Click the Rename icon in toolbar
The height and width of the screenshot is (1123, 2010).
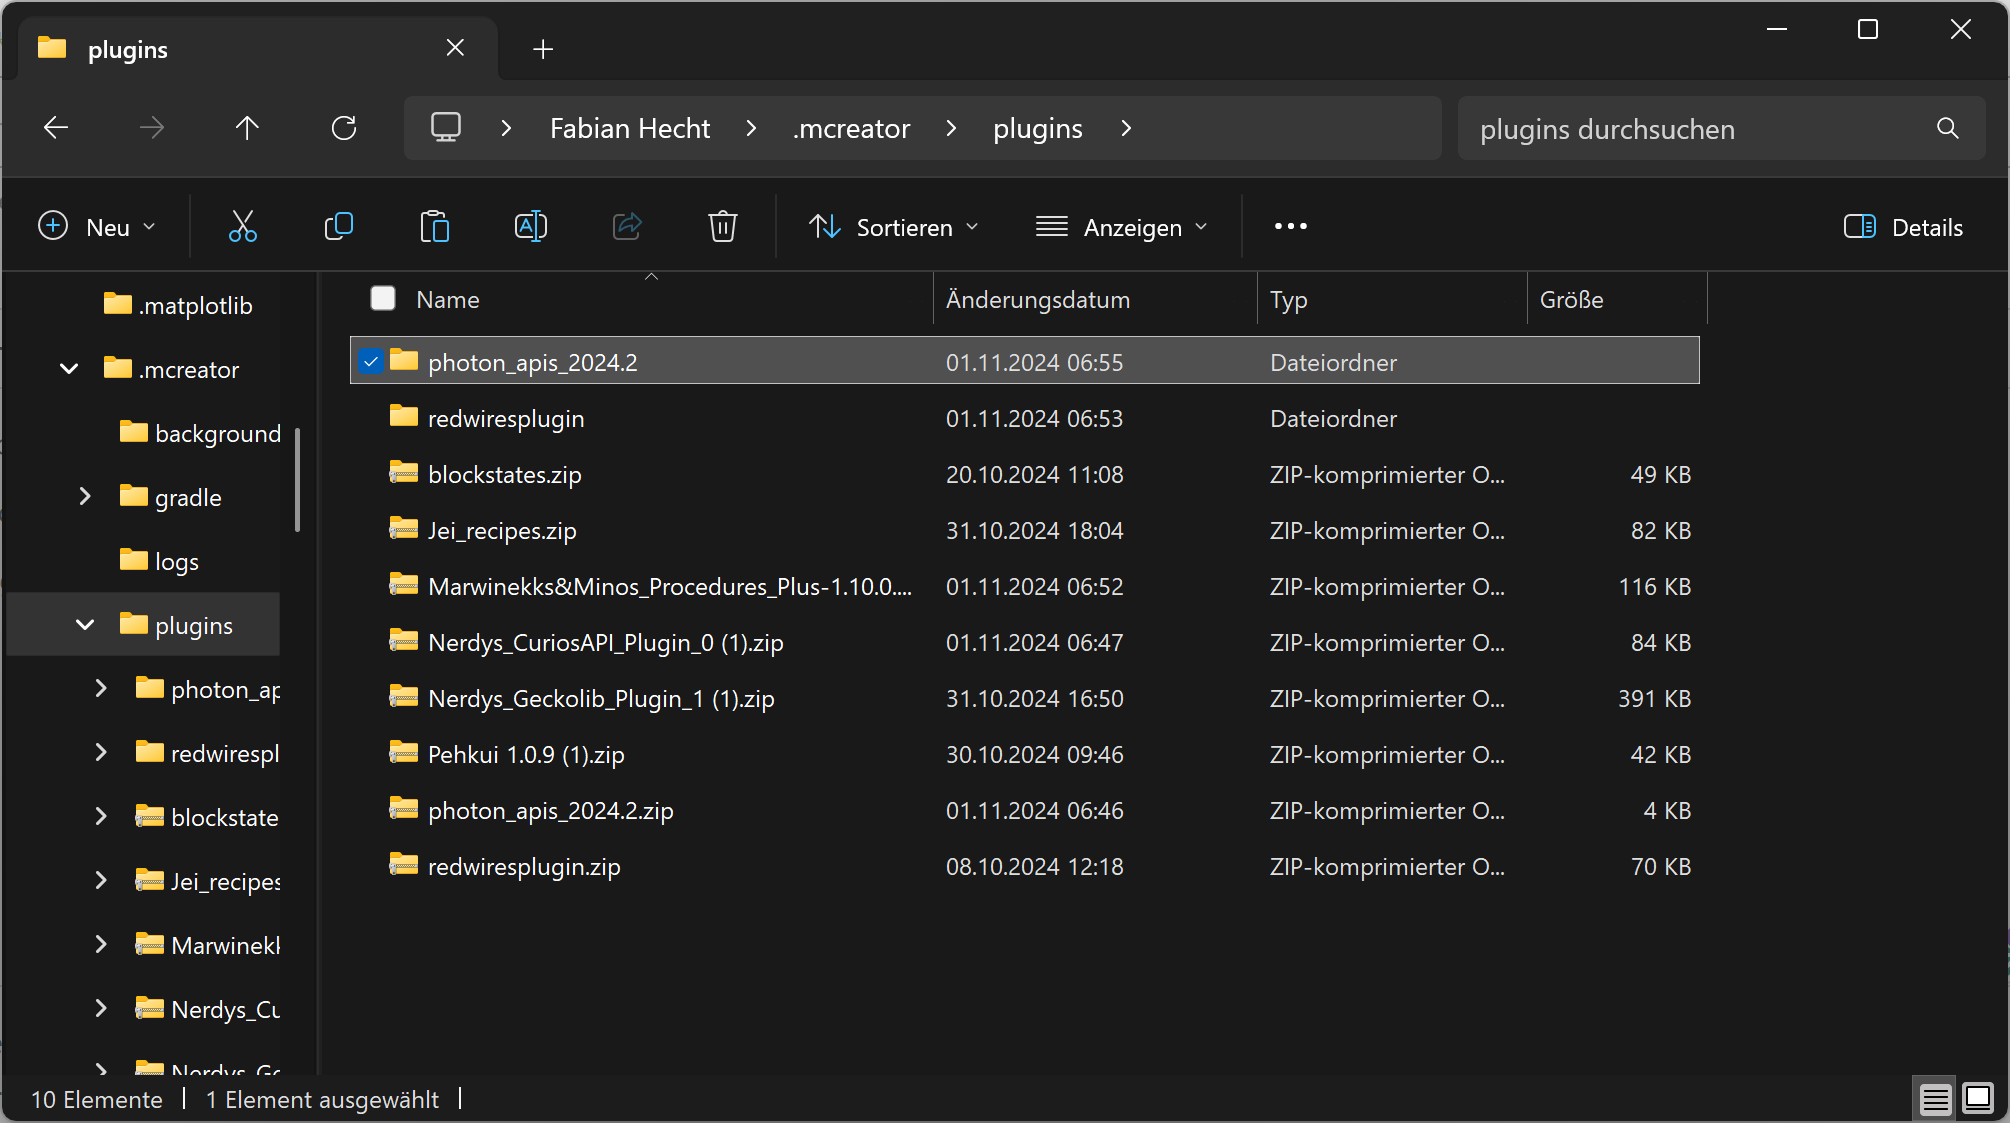(531, 227)
